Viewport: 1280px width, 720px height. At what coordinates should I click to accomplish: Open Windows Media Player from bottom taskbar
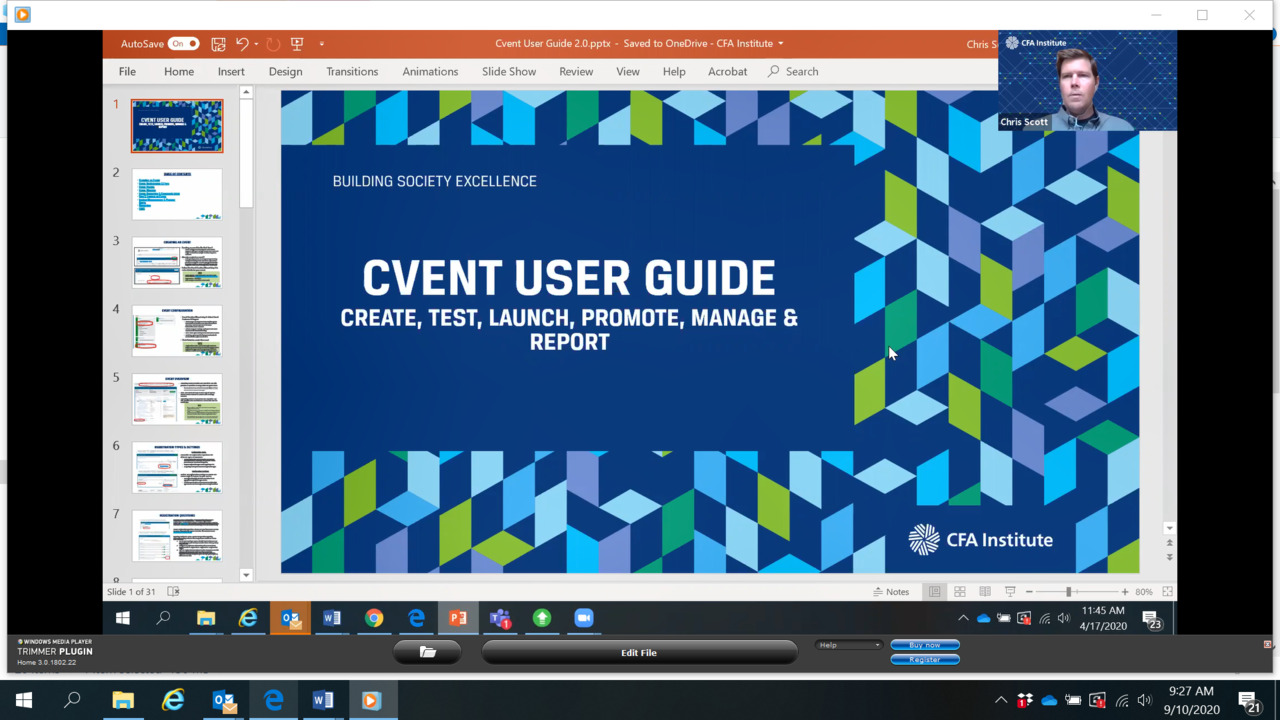click(371, 701)
